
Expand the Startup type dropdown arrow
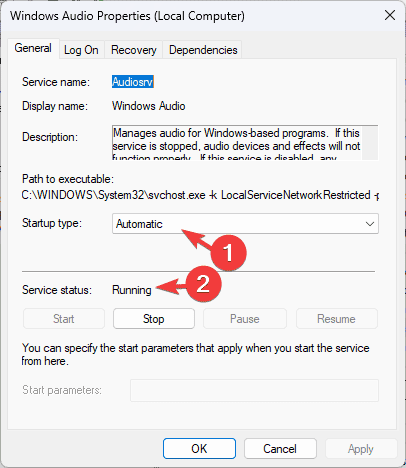(x=370, y=224)
